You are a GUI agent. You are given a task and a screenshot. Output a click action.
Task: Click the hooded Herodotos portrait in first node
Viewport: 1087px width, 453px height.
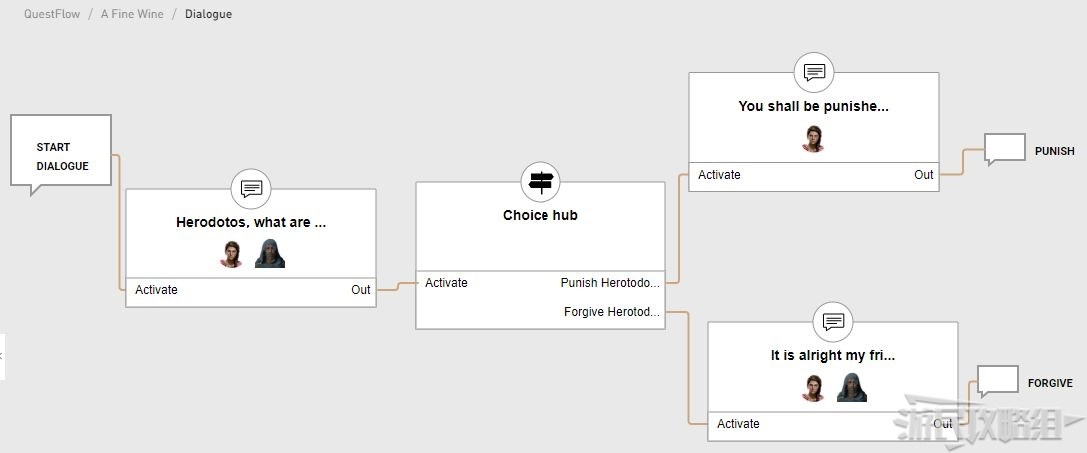[270, 253]
